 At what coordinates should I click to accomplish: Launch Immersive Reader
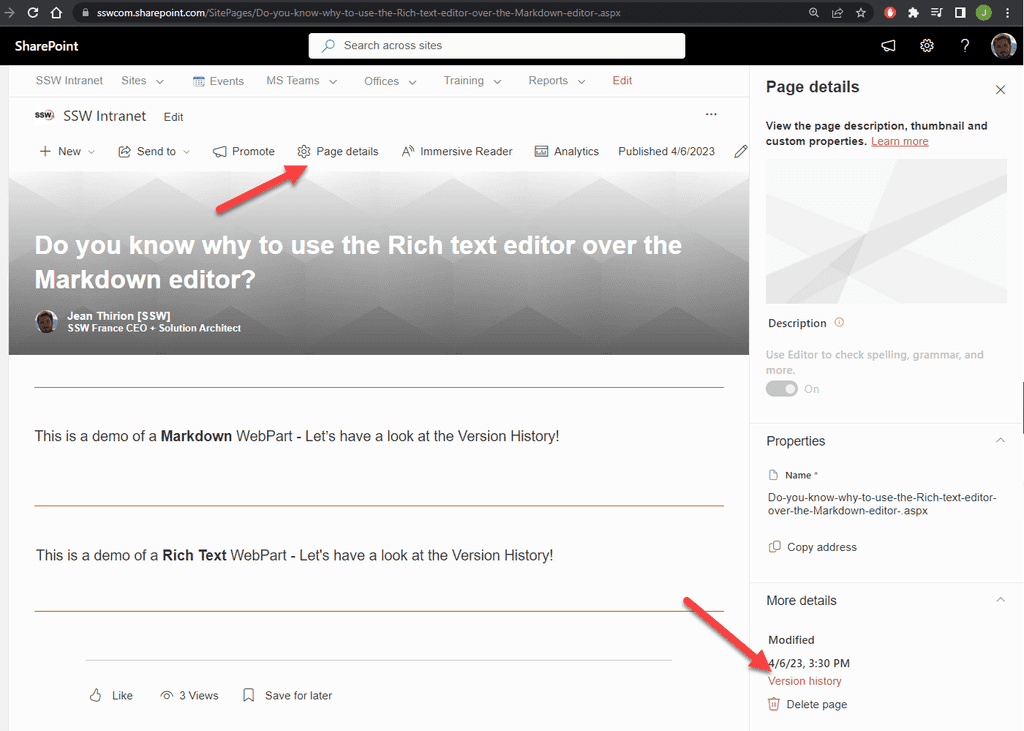pos(457,151)
